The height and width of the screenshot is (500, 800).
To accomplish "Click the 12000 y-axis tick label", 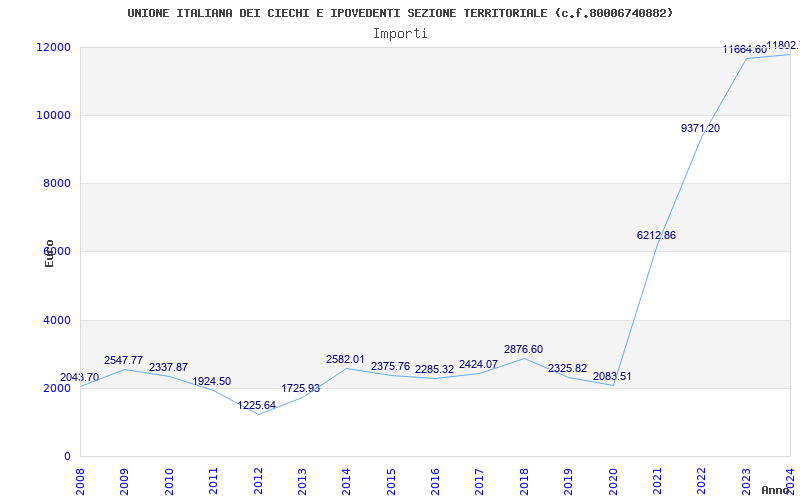I will click(x=52, y=47).
